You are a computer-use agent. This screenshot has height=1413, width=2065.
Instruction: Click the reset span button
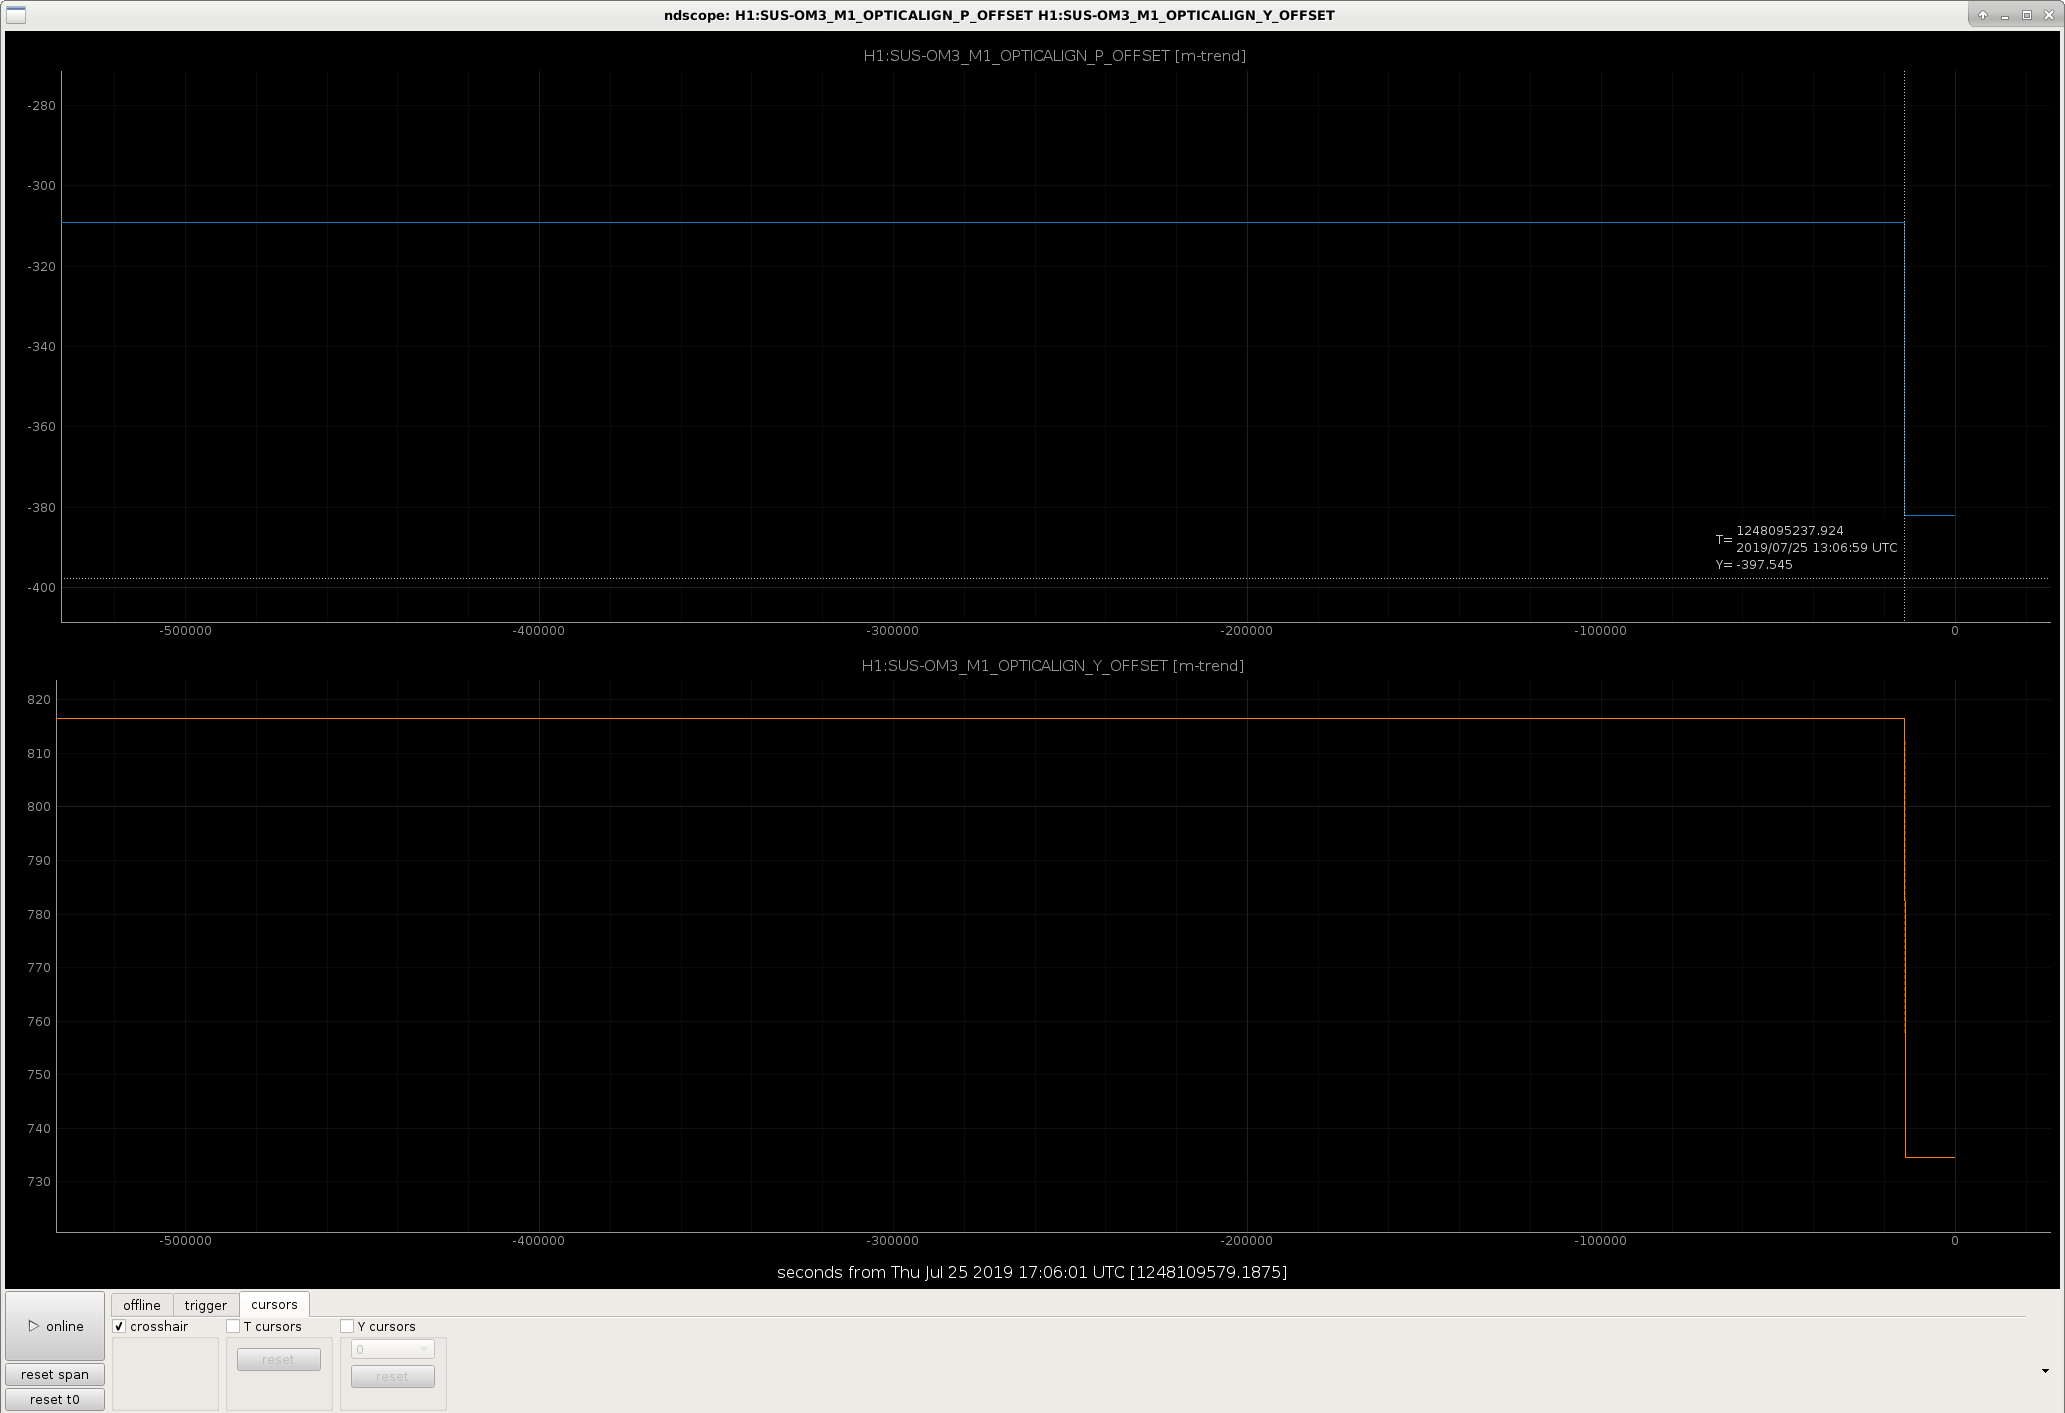[55, 1374]
